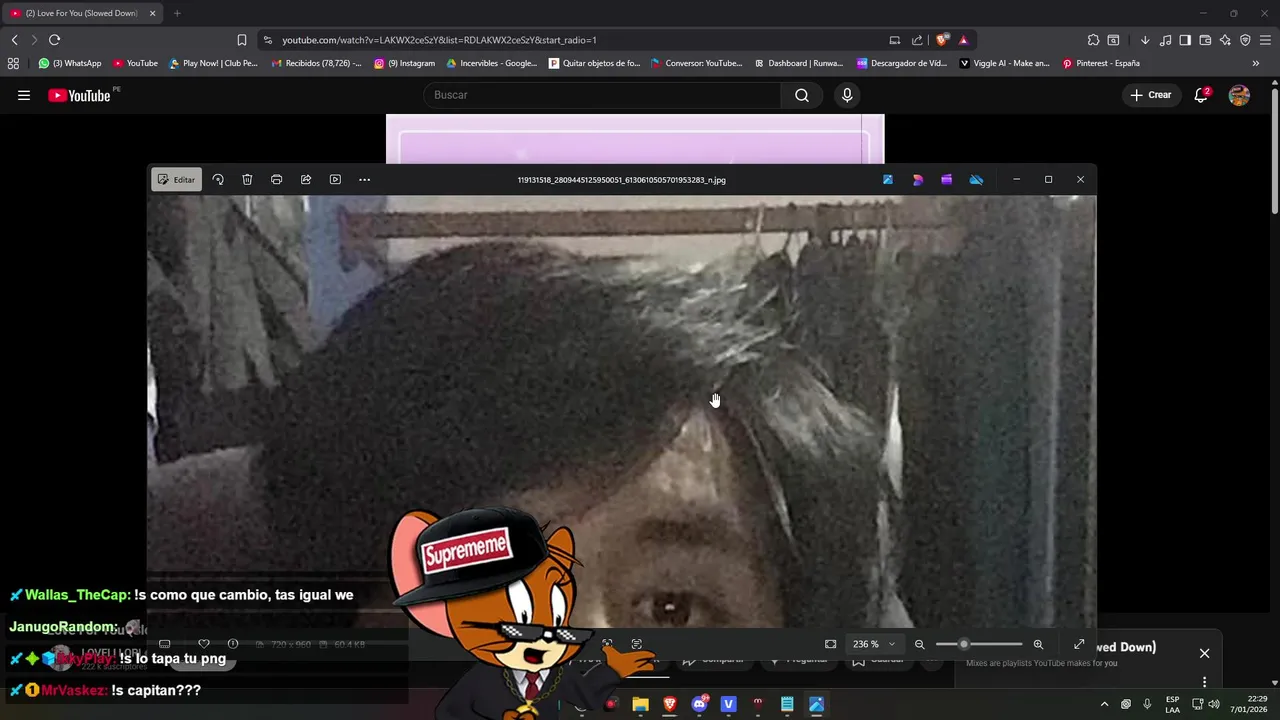Switch ESP LAA keyboard language

[x=1172, y=704]
